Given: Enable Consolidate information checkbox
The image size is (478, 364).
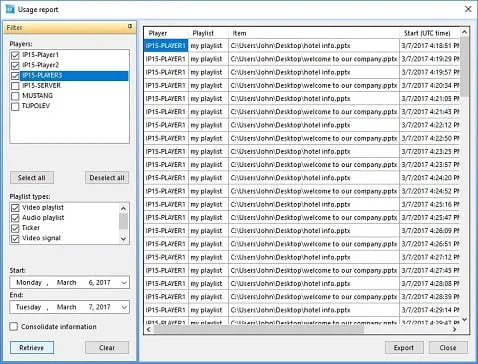Looking at the screenshot, I should point(14,327).
